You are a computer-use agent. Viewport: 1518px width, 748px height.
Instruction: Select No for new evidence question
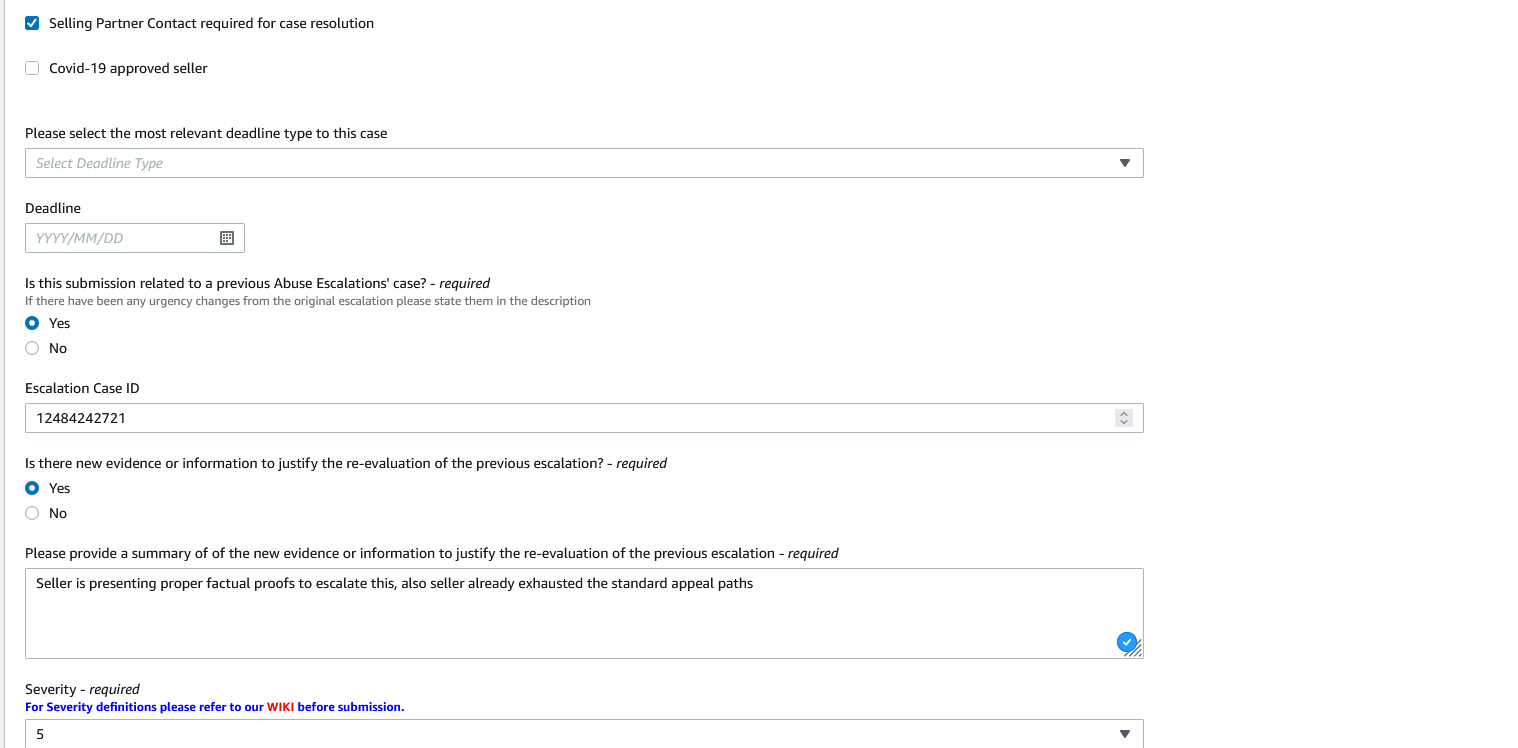[x=32, y=513]
